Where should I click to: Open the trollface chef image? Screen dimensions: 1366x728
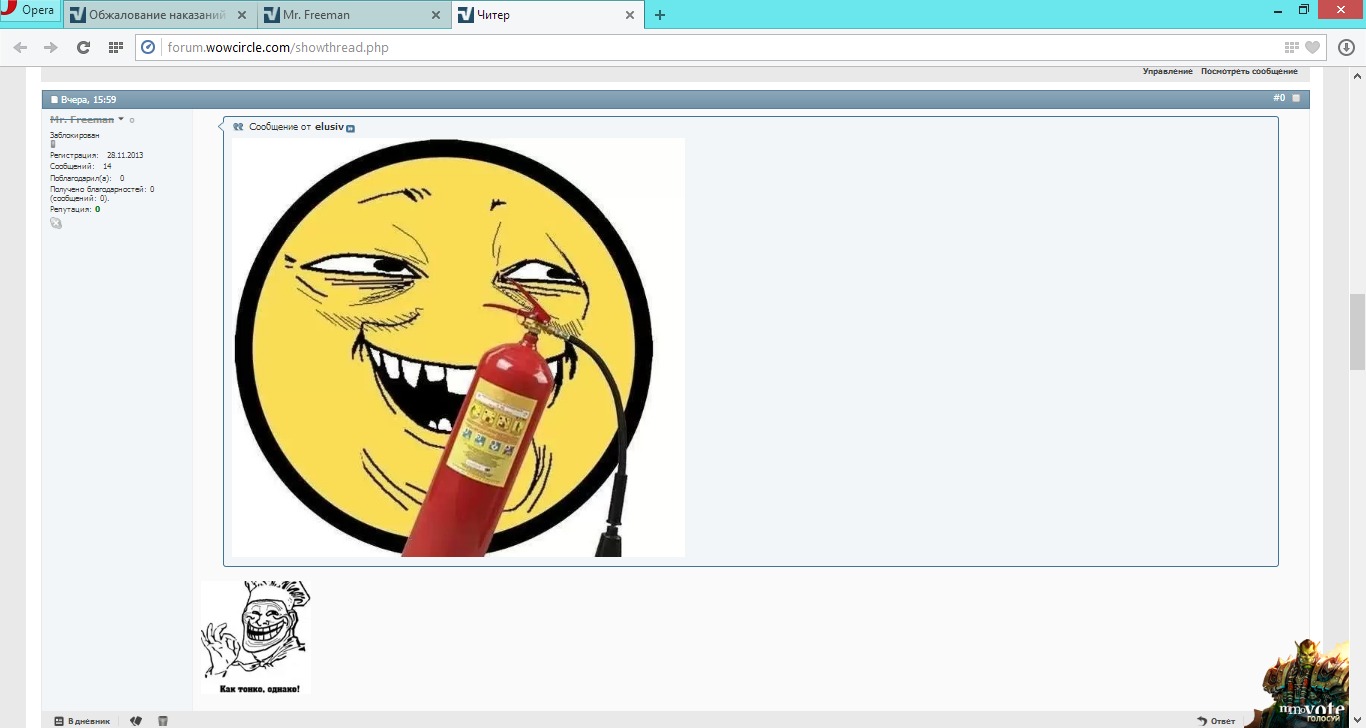256,637
